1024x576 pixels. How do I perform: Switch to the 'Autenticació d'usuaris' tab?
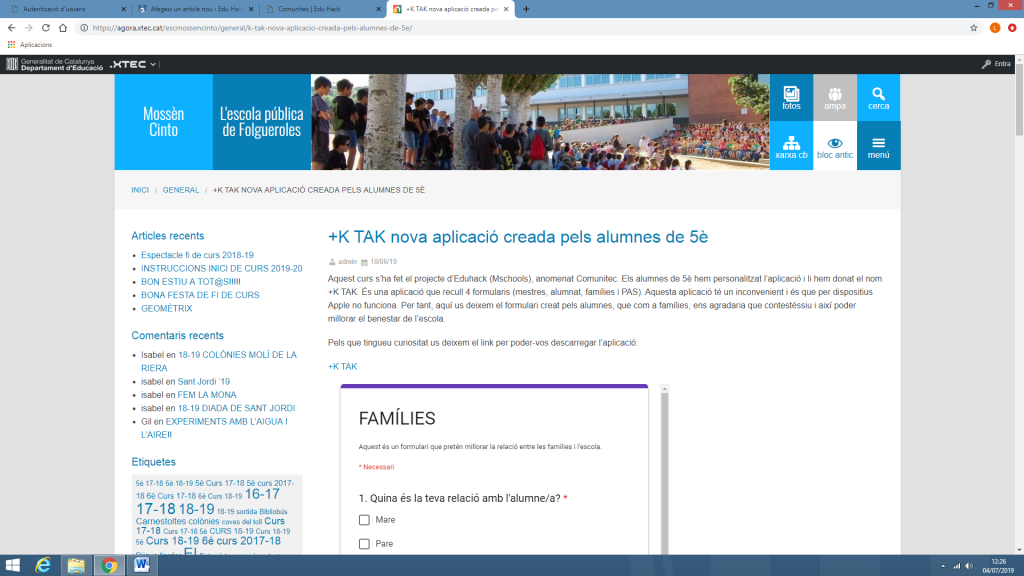(60, 9)
